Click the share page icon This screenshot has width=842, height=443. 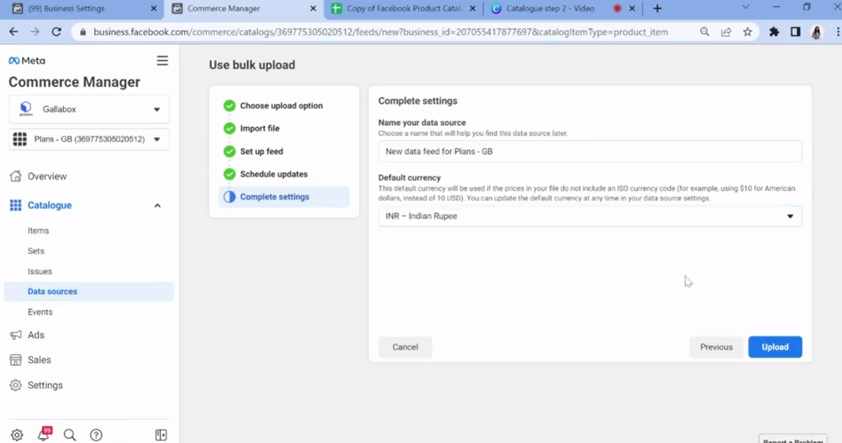pos(726,32)
